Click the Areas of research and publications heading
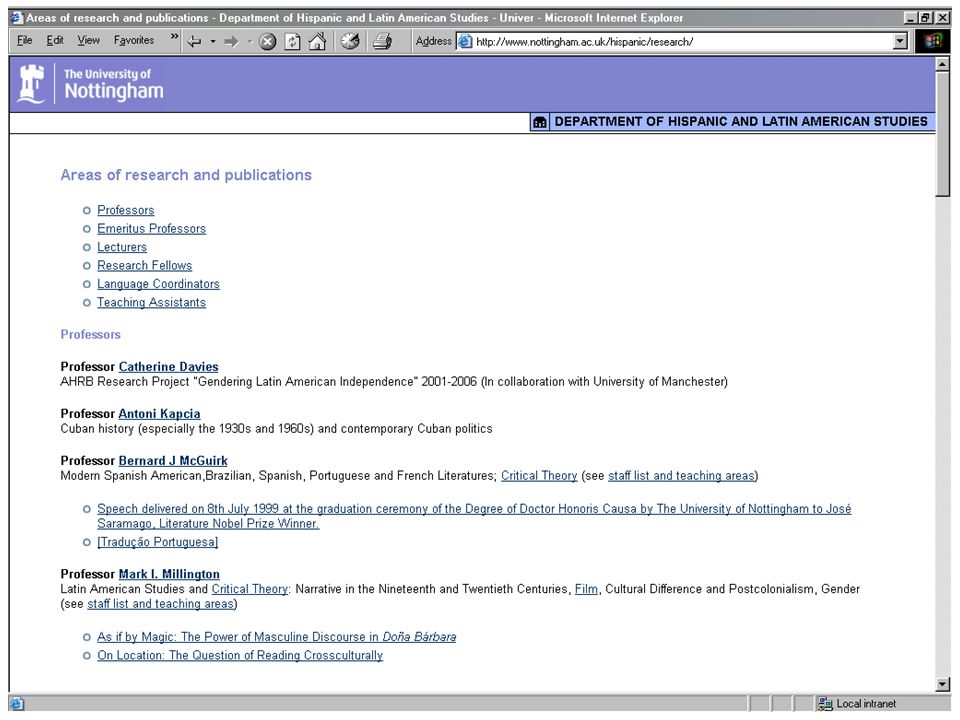This screenshot has height=720, width=960. click(x=186, y=175)
